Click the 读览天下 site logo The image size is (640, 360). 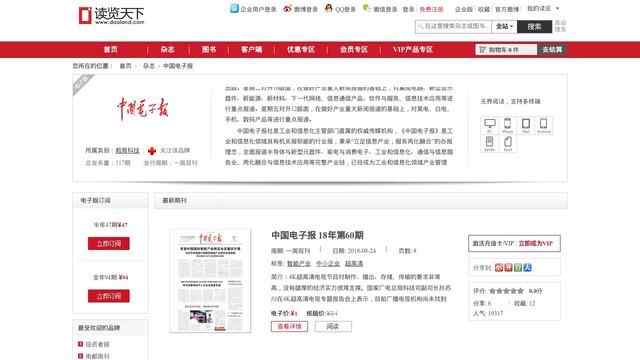tap(111, 16)
